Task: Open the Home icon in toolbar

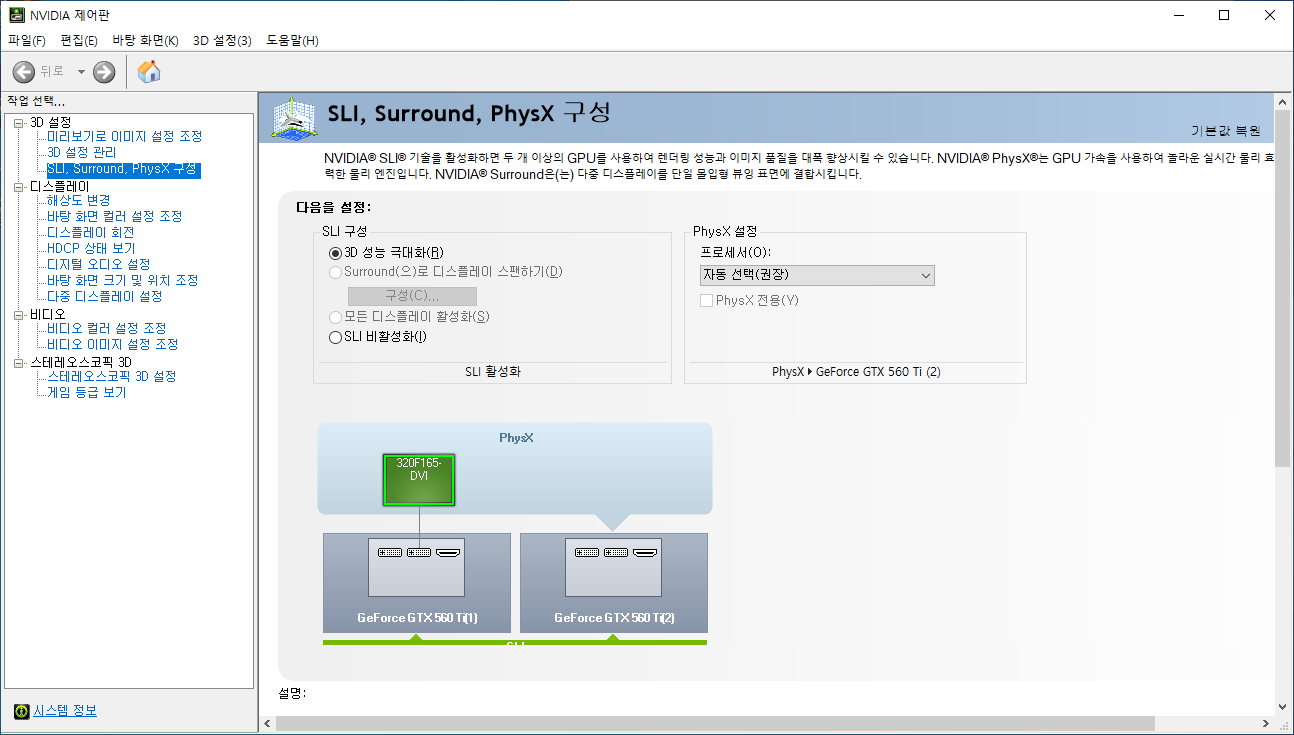Action: click(149, 71)
